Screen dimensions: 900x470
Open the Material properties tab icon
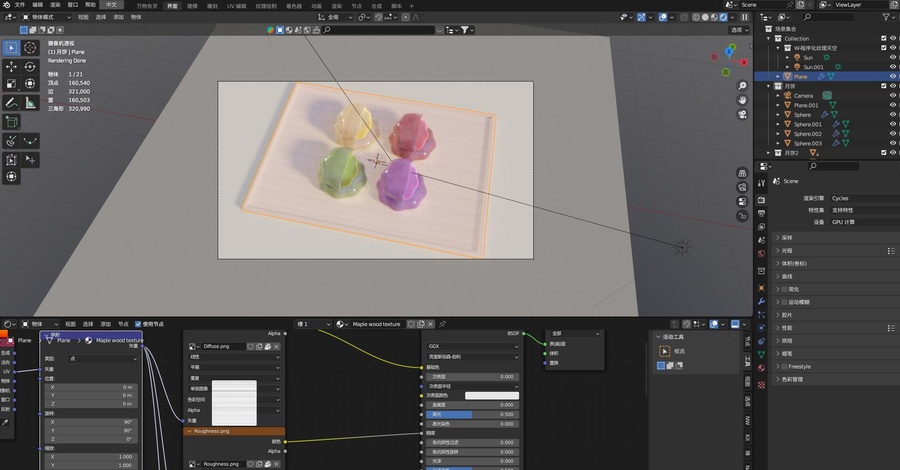click(x=761, y=368)
